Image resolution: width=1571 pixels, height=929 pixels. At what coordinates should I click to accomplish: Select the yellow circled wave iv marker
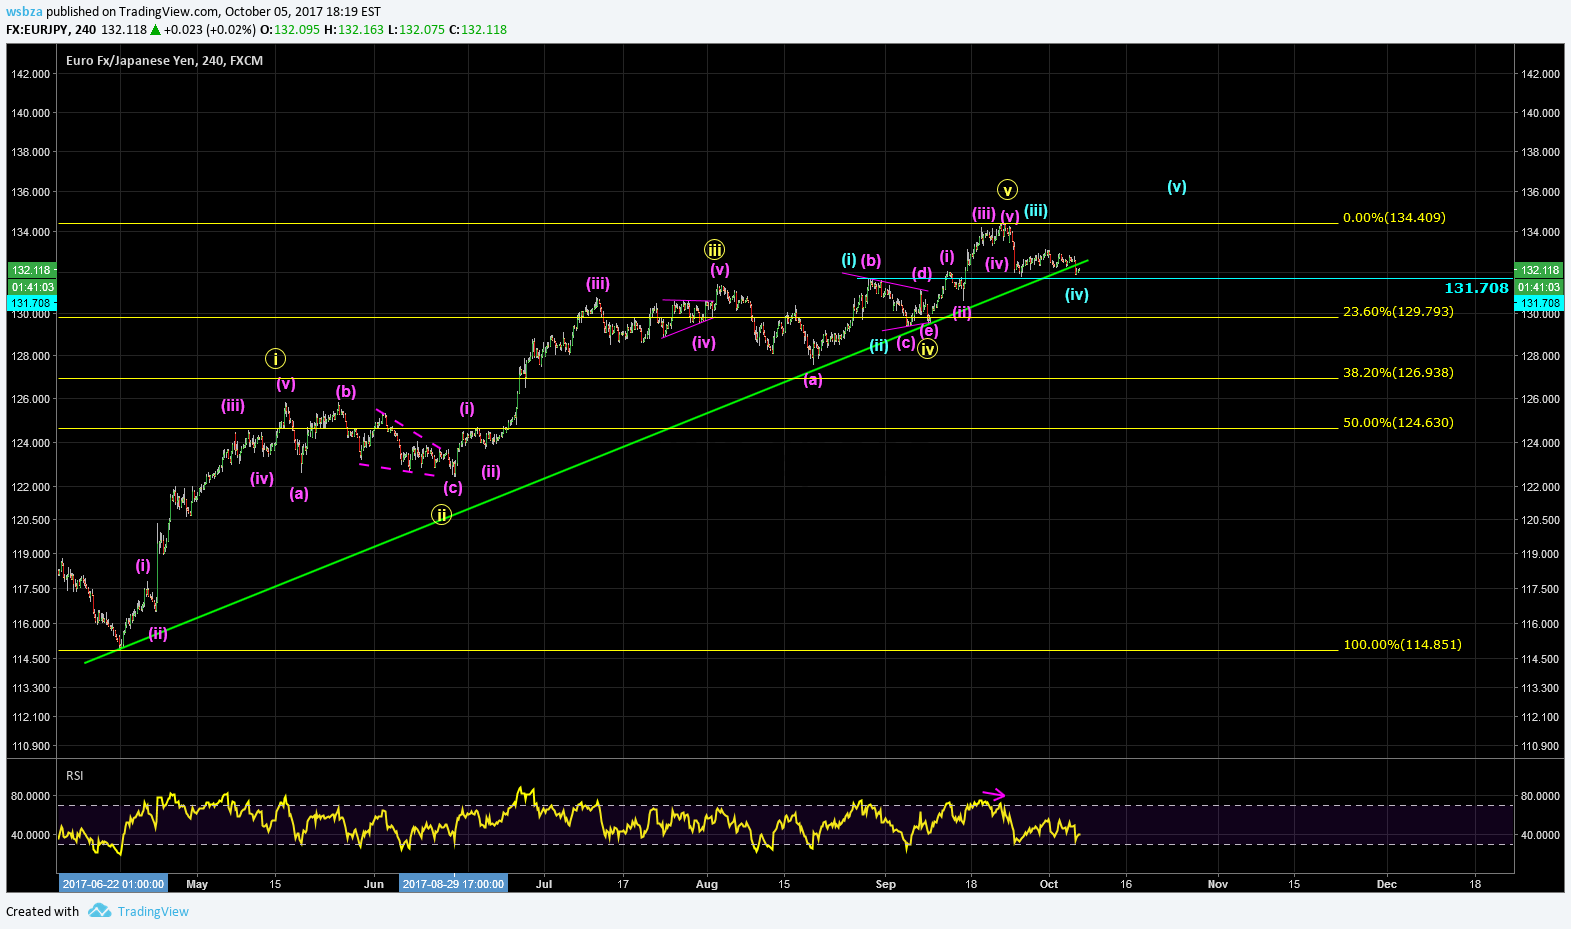(928, 349)
